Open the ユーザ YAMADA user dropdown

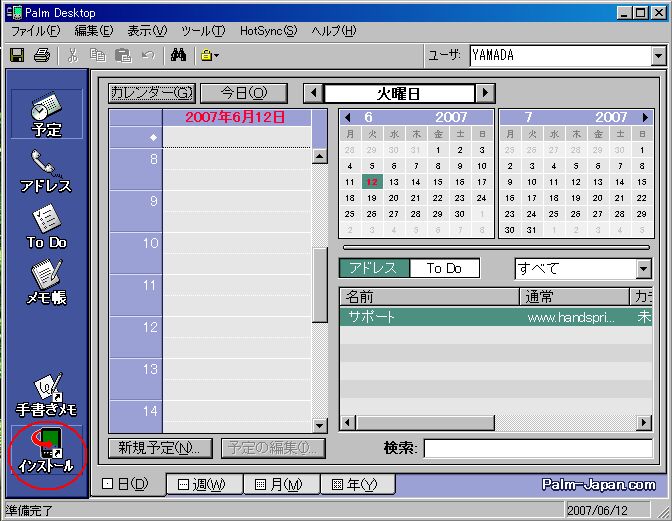658,56
